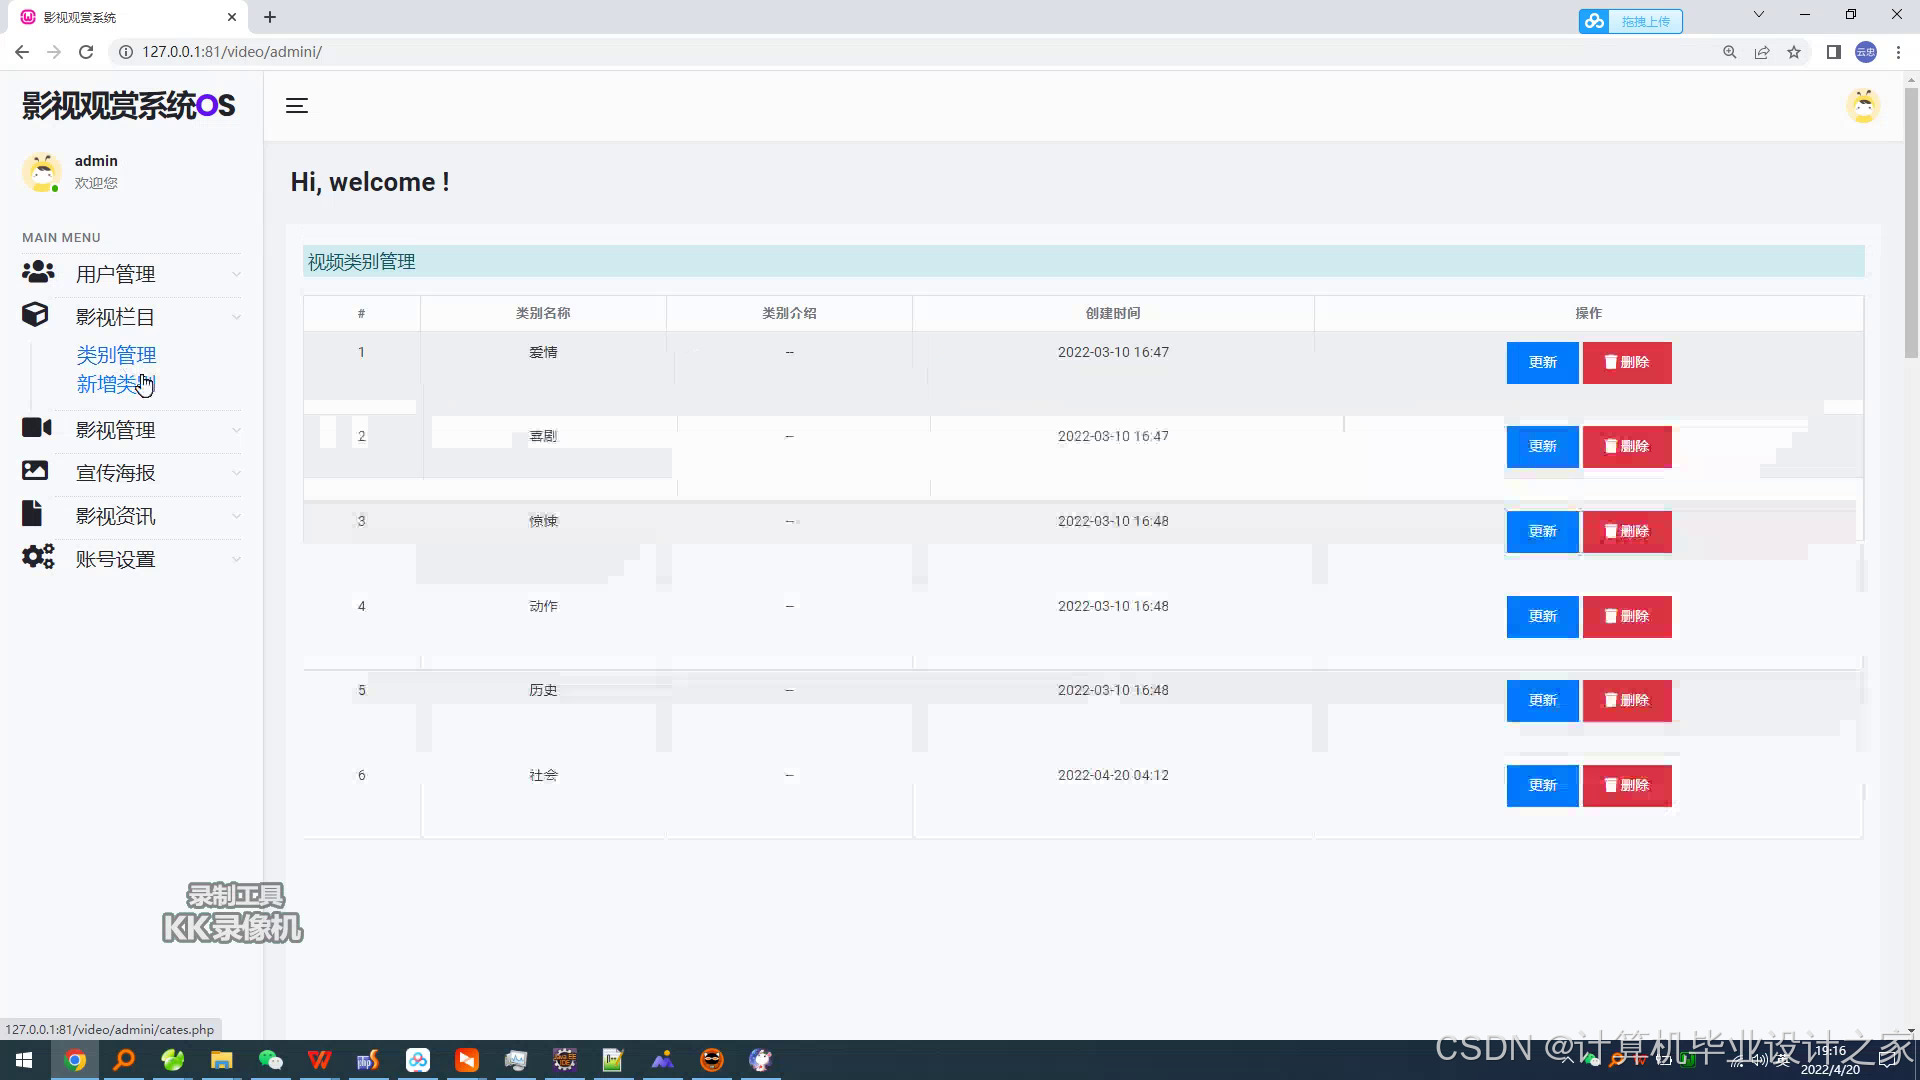
Task: Expand 用户管理 submenu arrow
Action: (x=237, y=274)
